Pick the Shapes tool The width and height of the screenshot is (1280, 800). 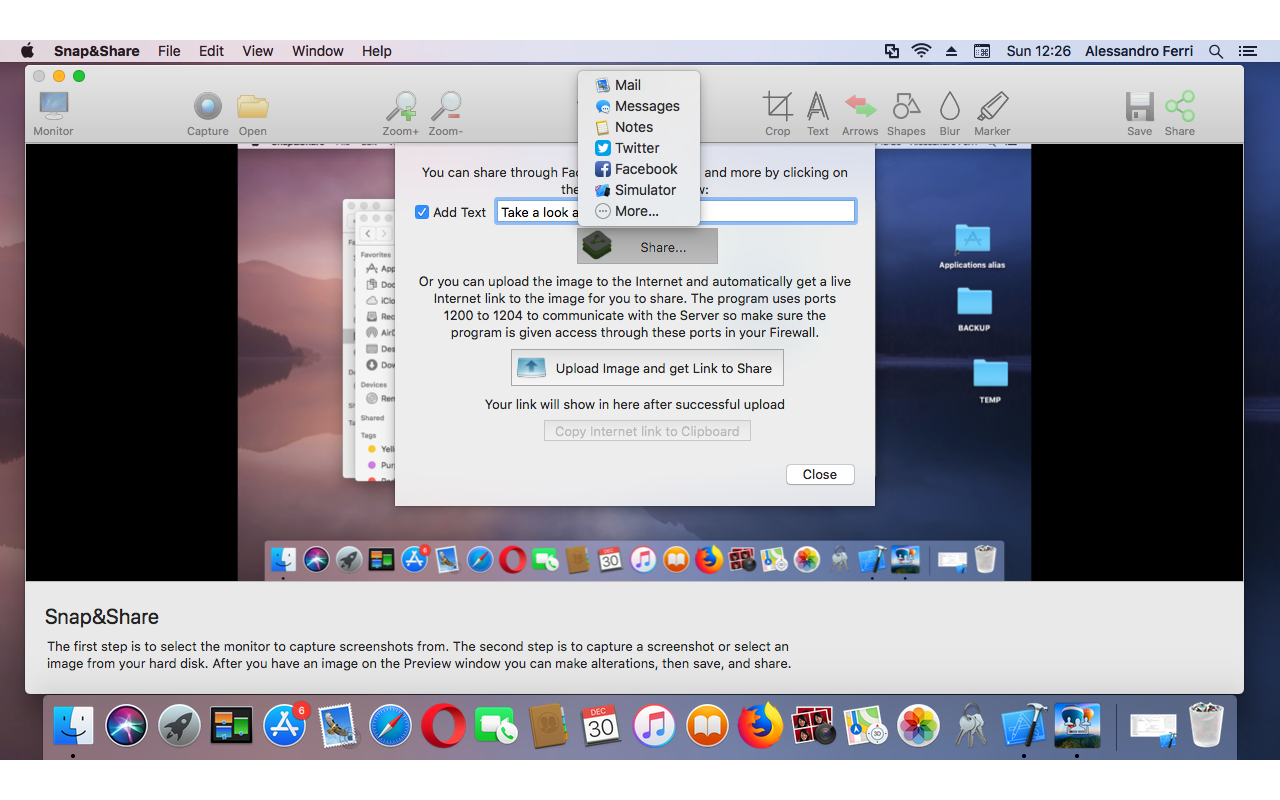[906, 113]
